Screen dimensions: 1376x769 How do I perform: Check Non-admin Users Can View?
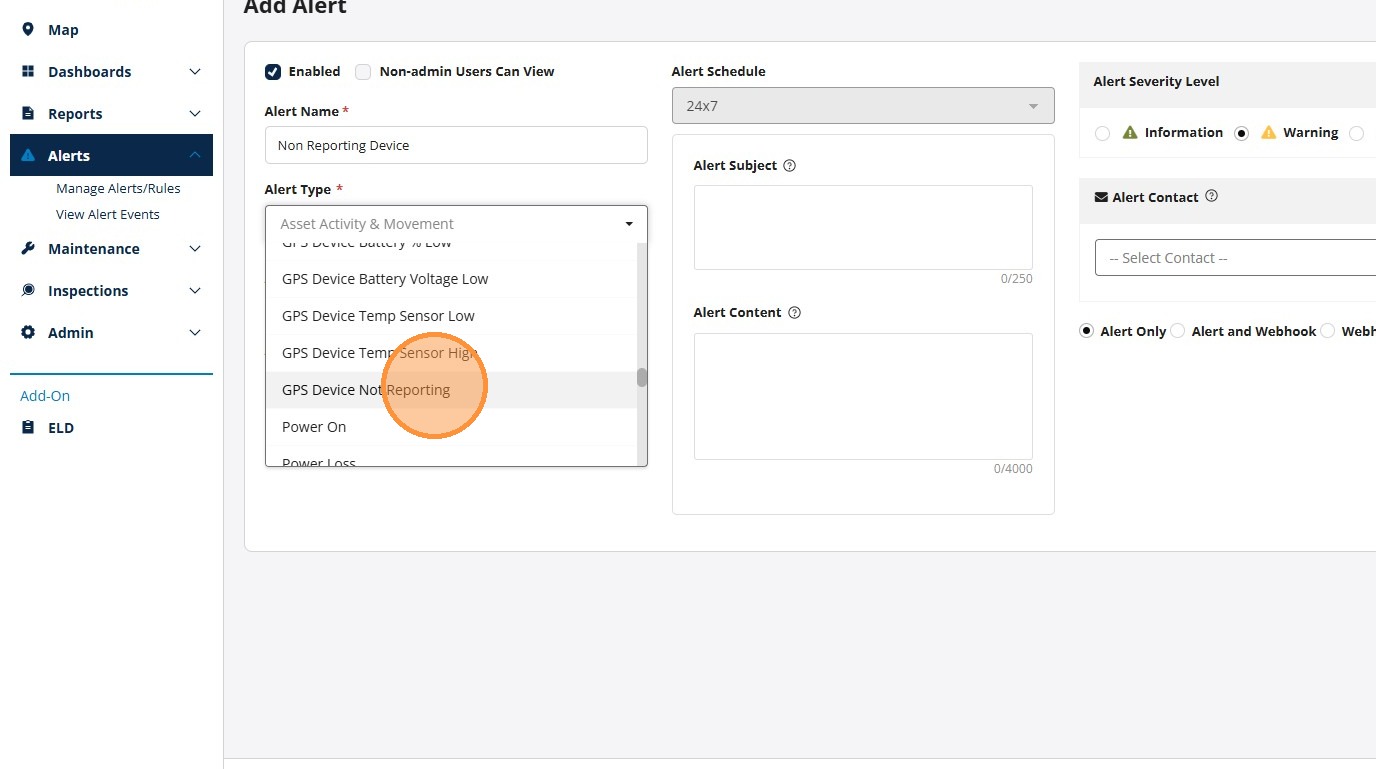pos(363,72)
